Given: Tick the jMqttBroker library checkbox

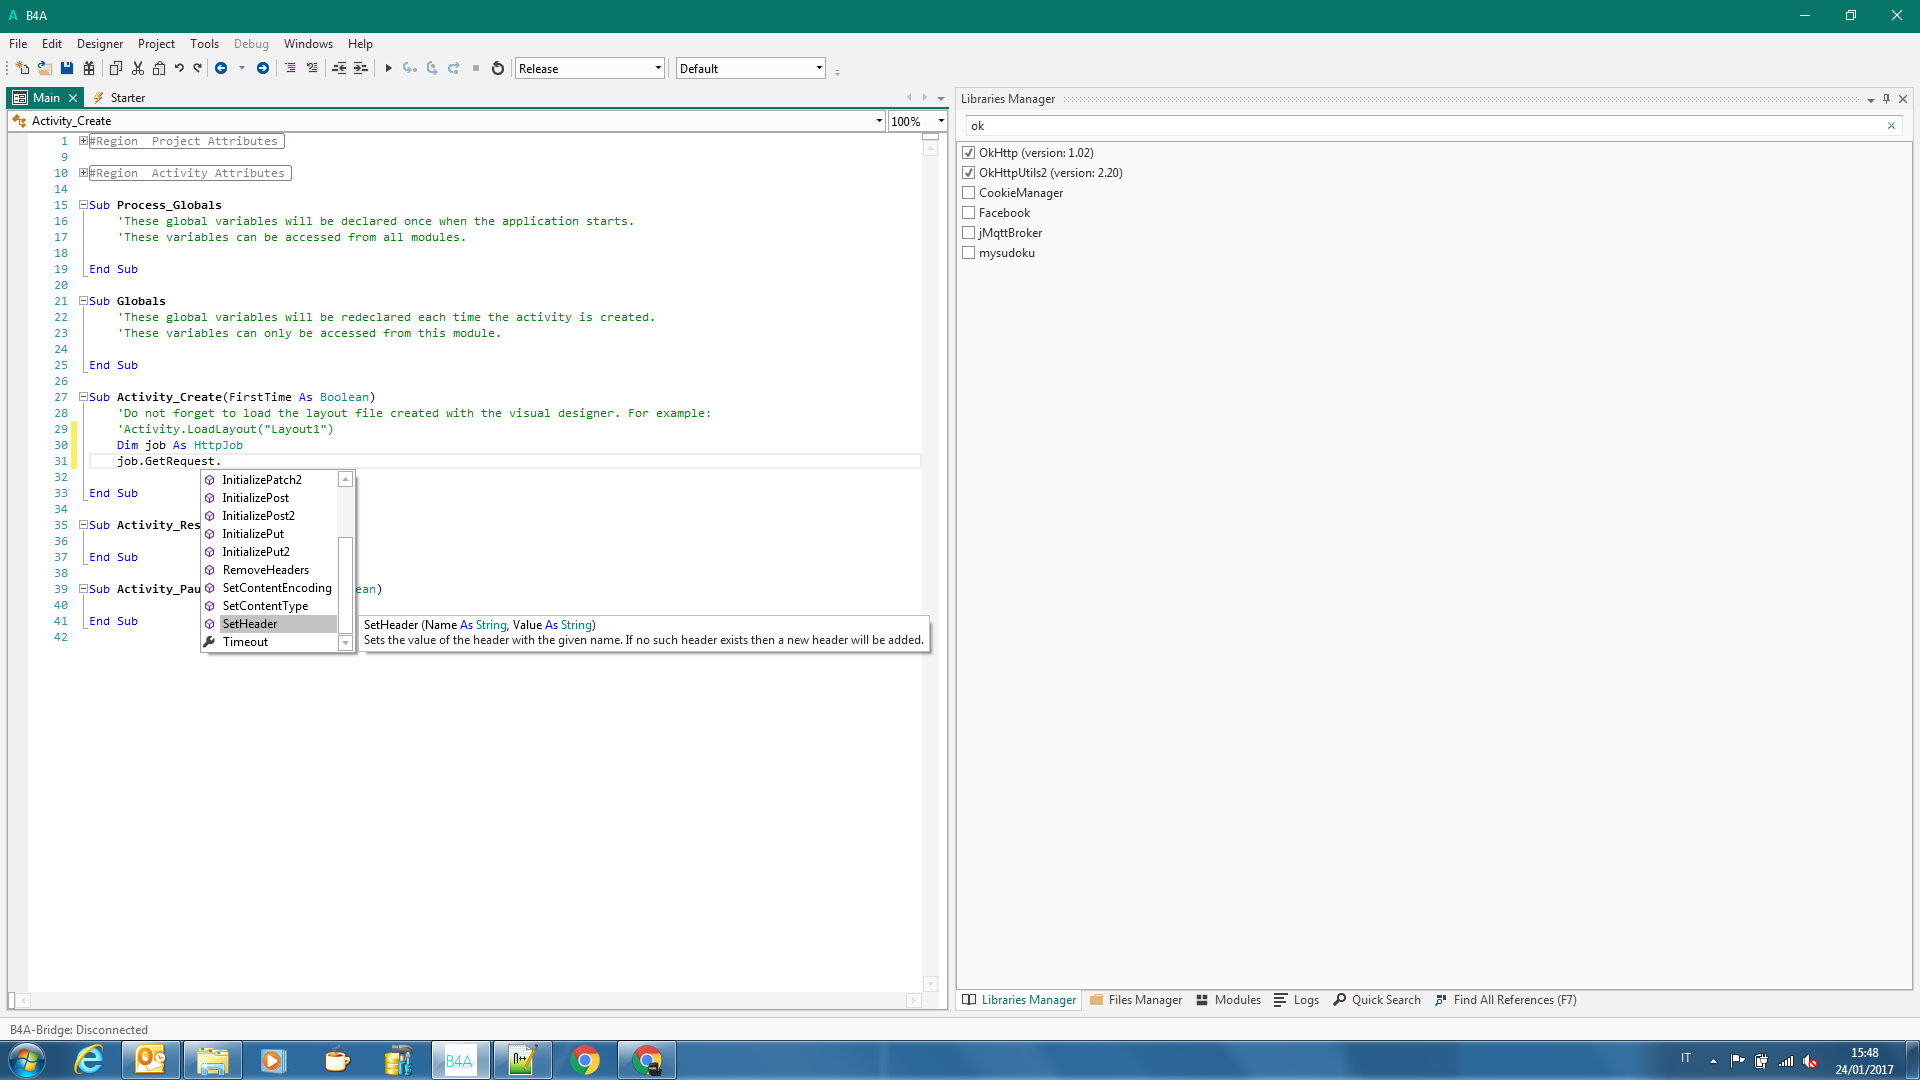Looking at the screenshot, I should coord(968,233).
